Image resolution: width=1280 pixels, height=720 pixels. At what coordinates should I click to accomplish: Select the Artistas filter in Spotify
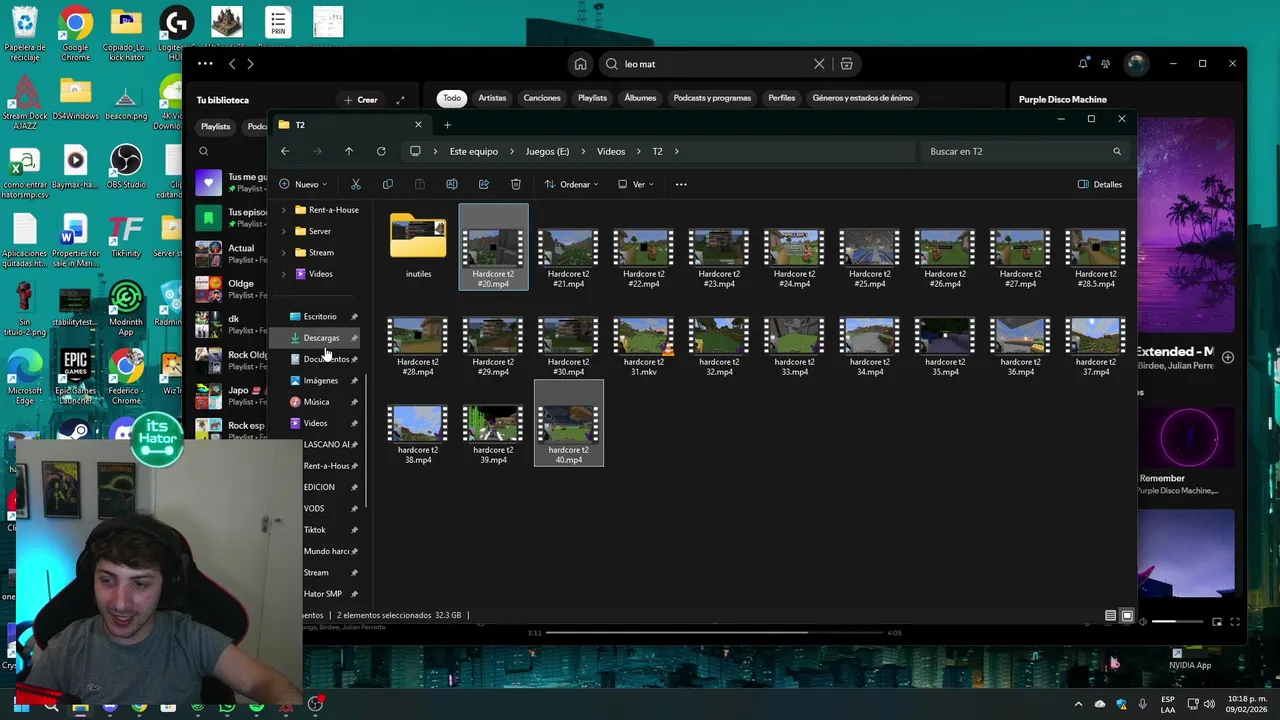tap(492, 98)
